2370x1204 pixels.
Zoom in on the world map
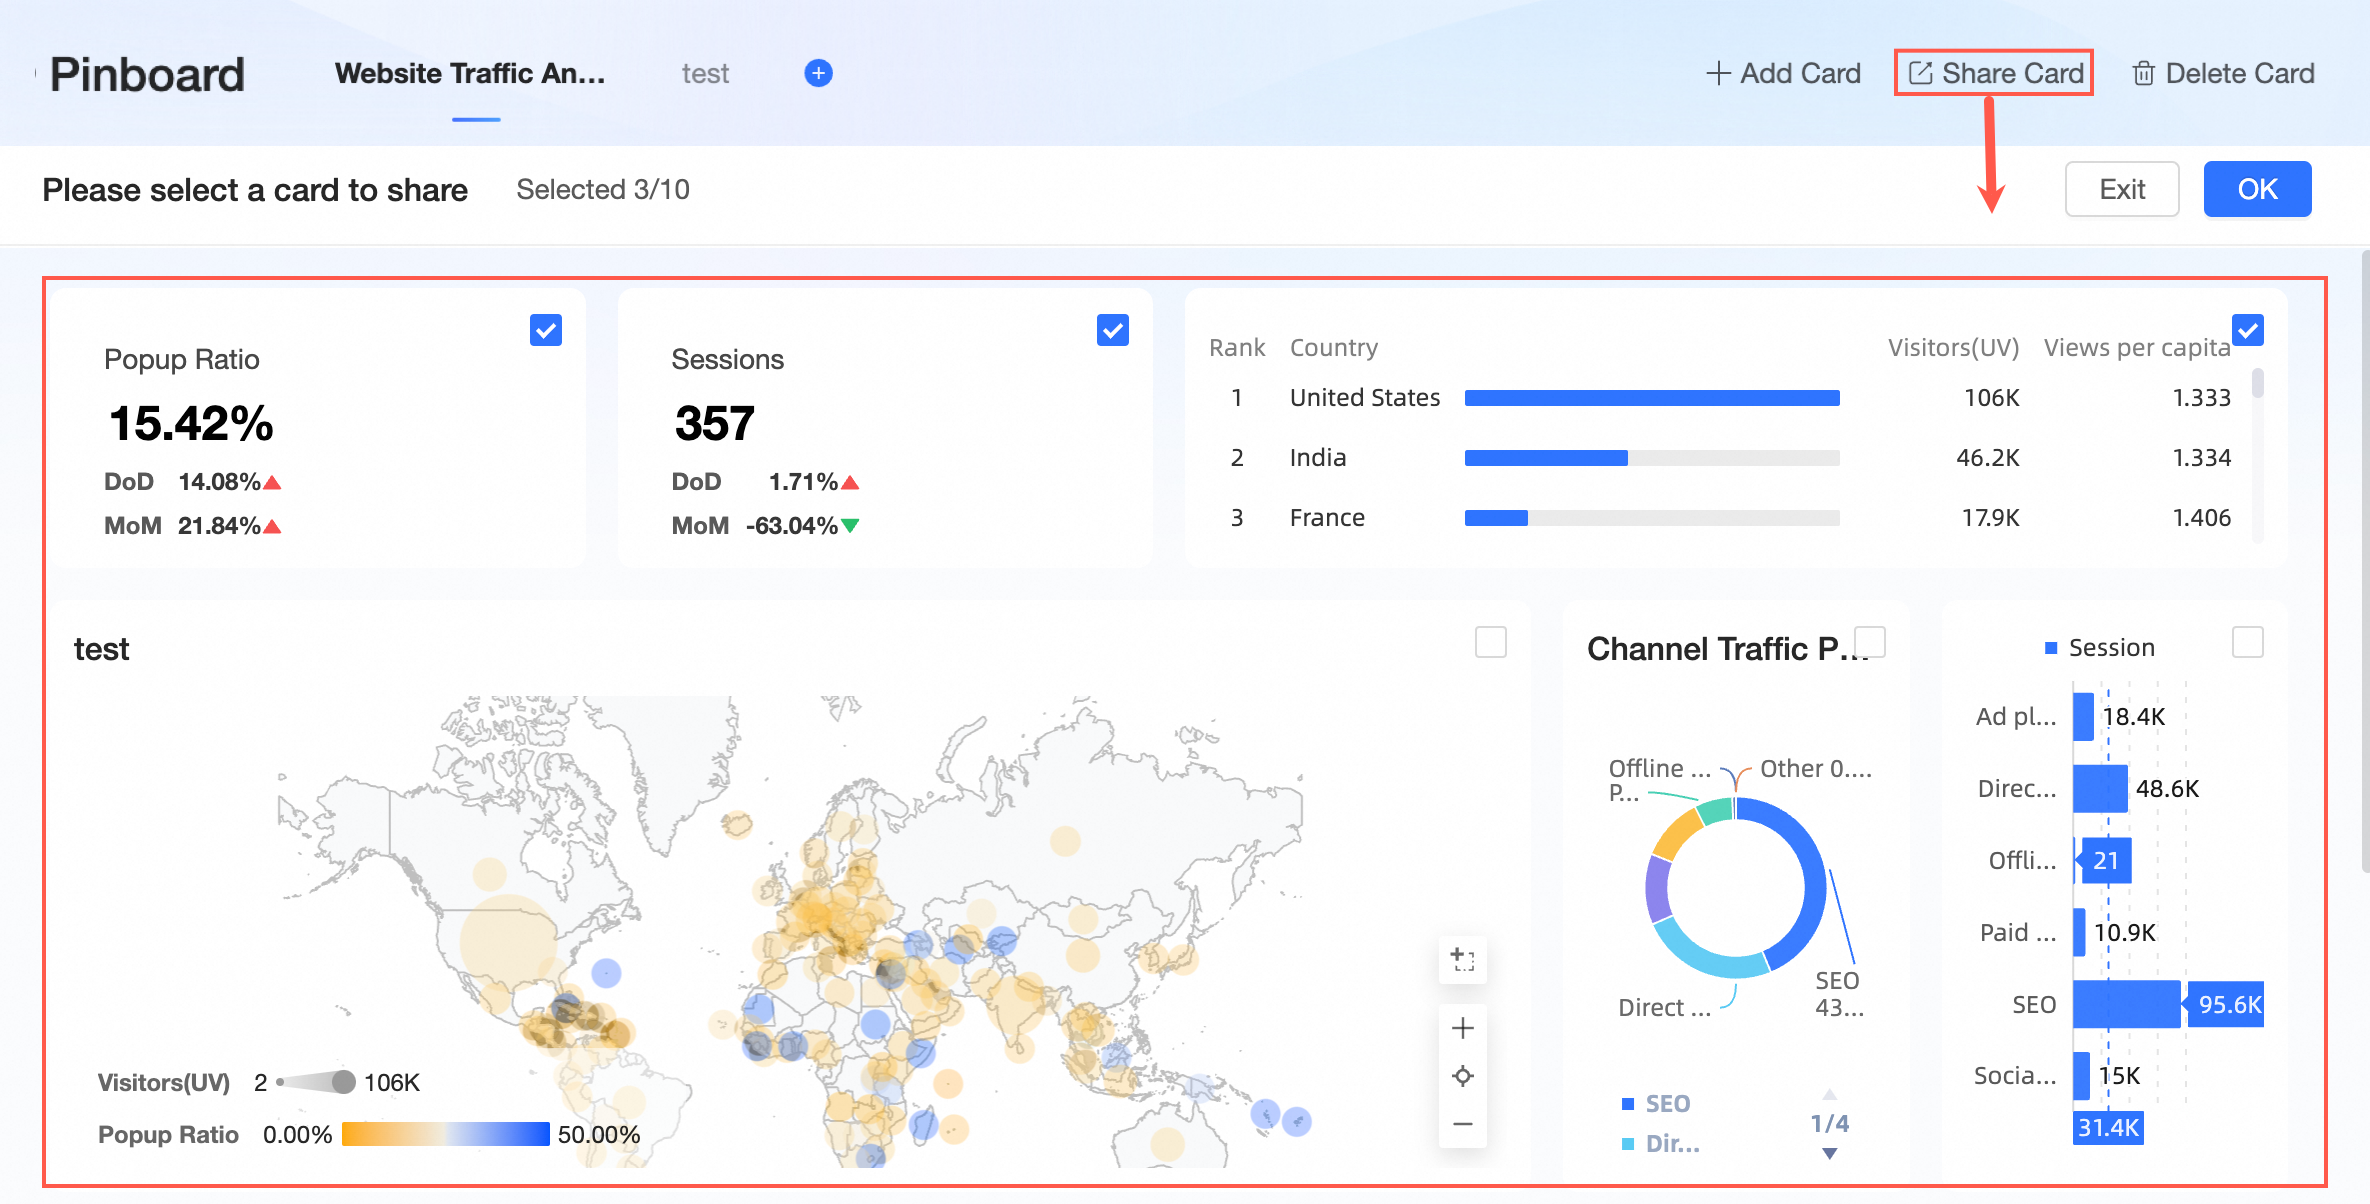coord(1462,1028)
